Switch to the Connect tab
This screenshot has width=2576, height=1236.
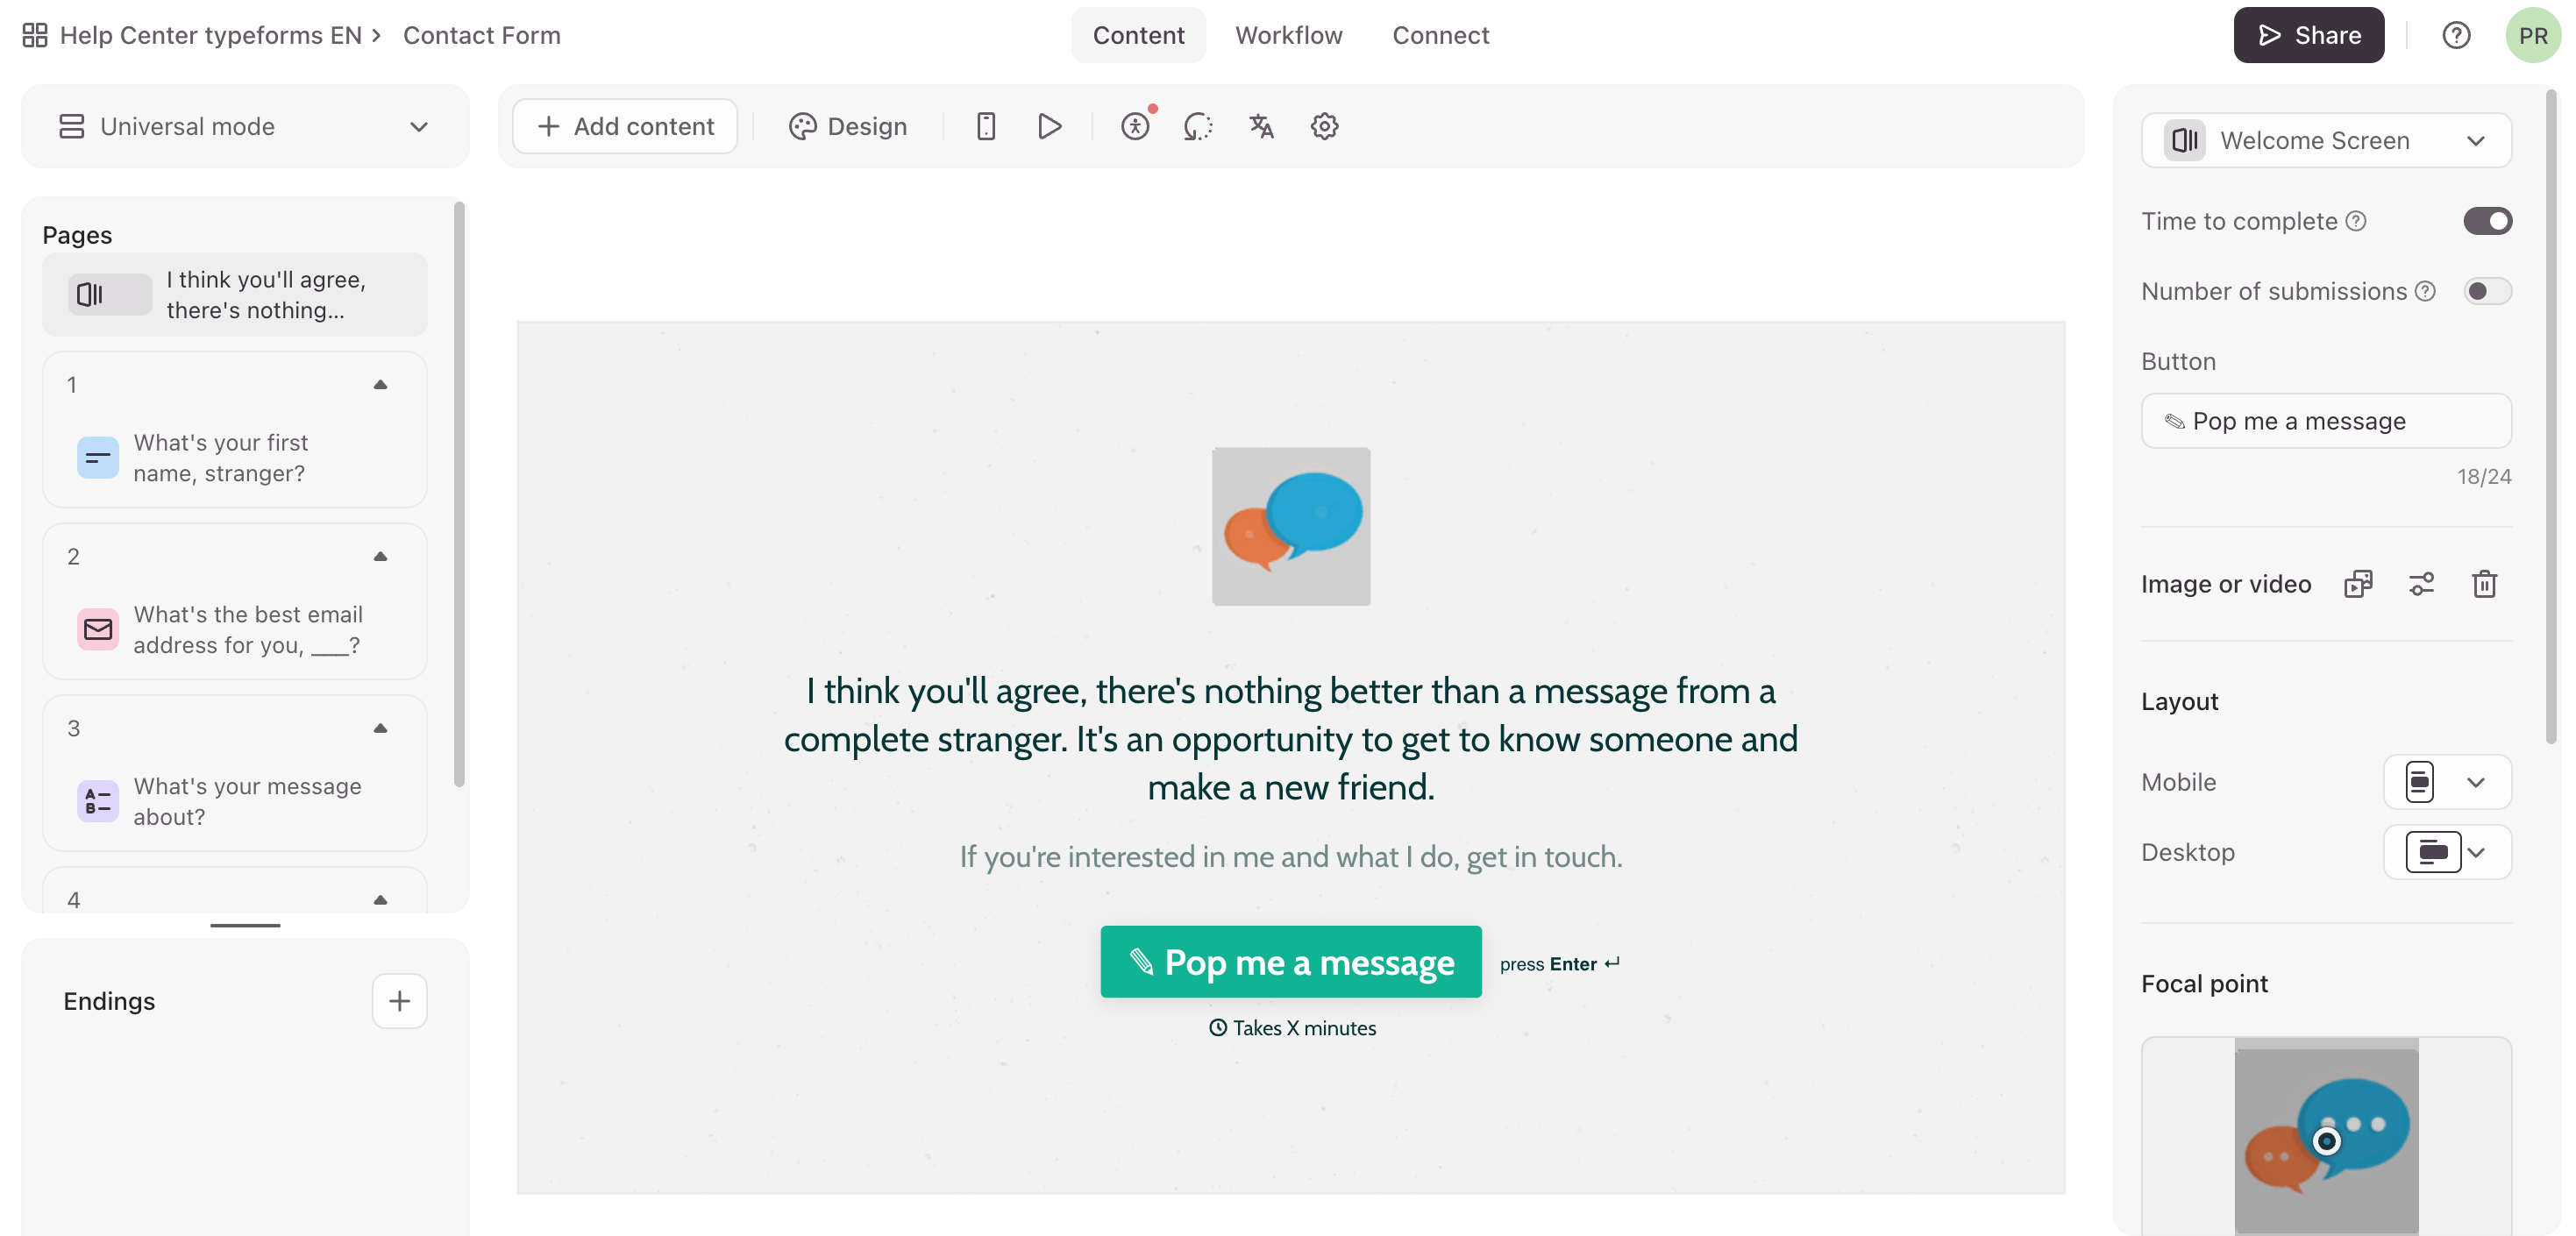click(1440, 36)
